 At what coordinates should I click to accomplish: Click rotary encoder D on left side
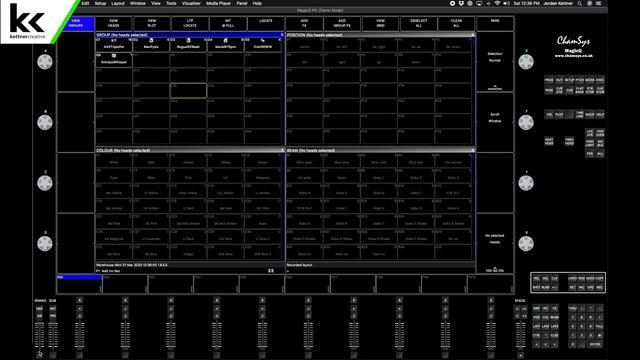click(x=45, y=244)
